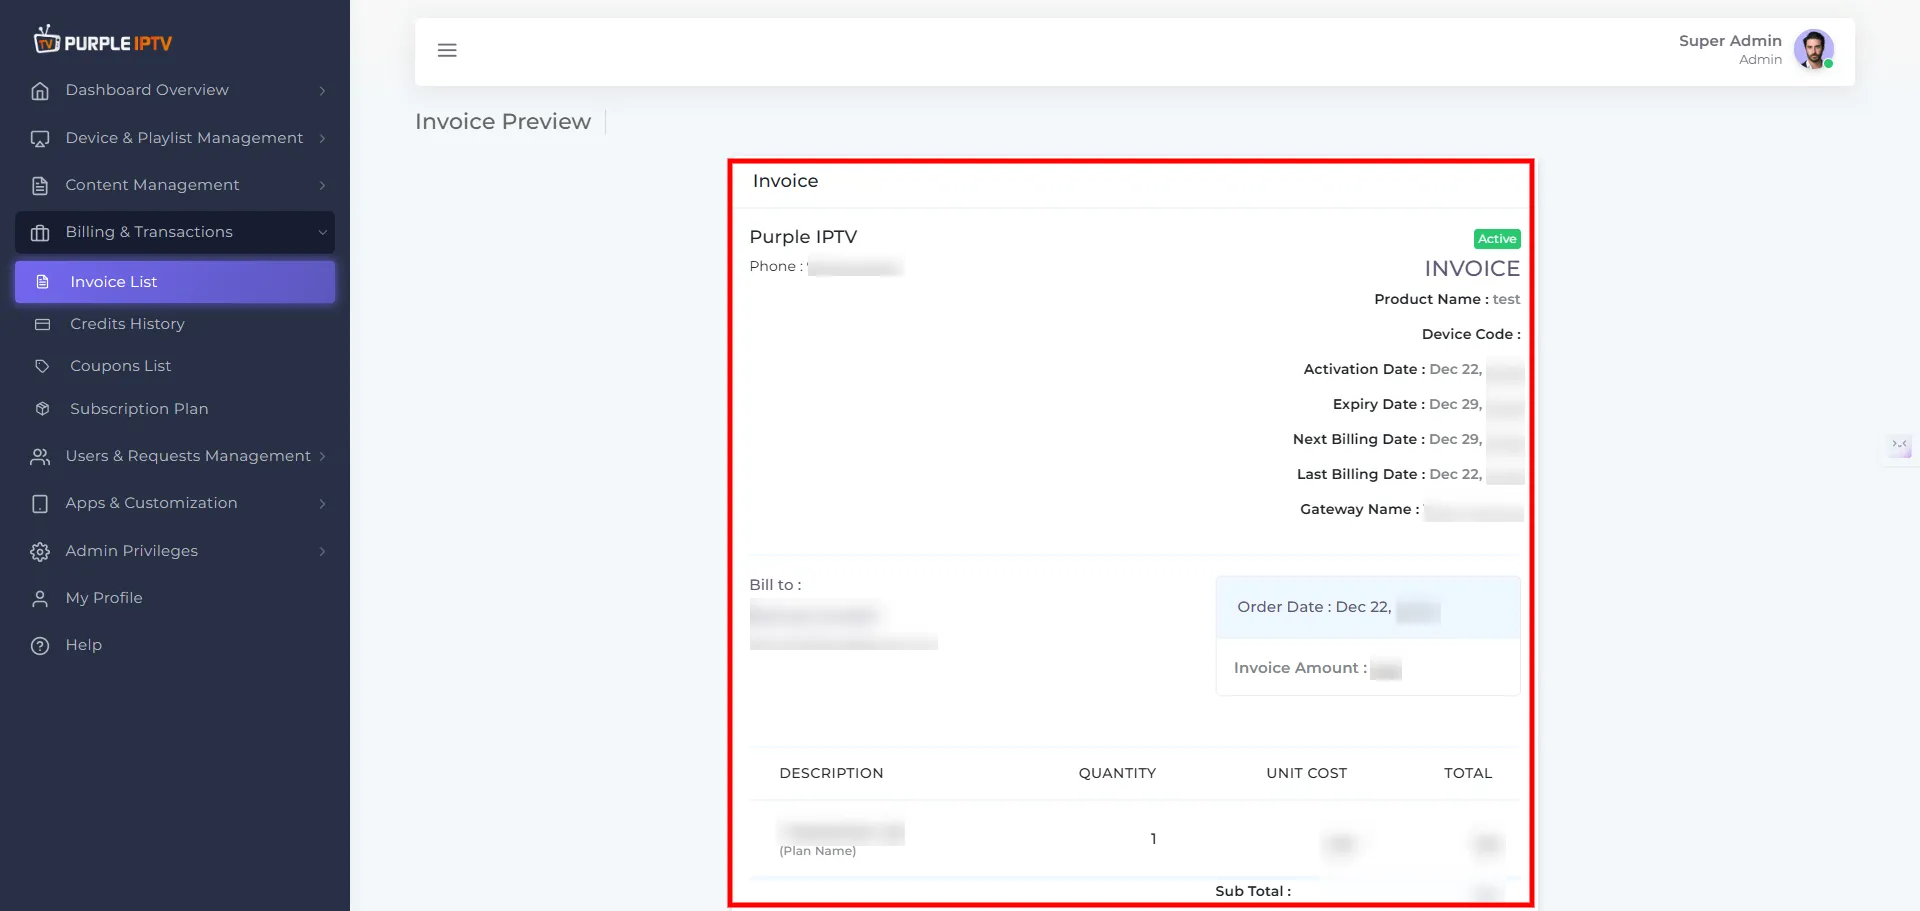Click the Sub Total label
The width and height of the screenshot is (1920, 911).
[1253, 891]
